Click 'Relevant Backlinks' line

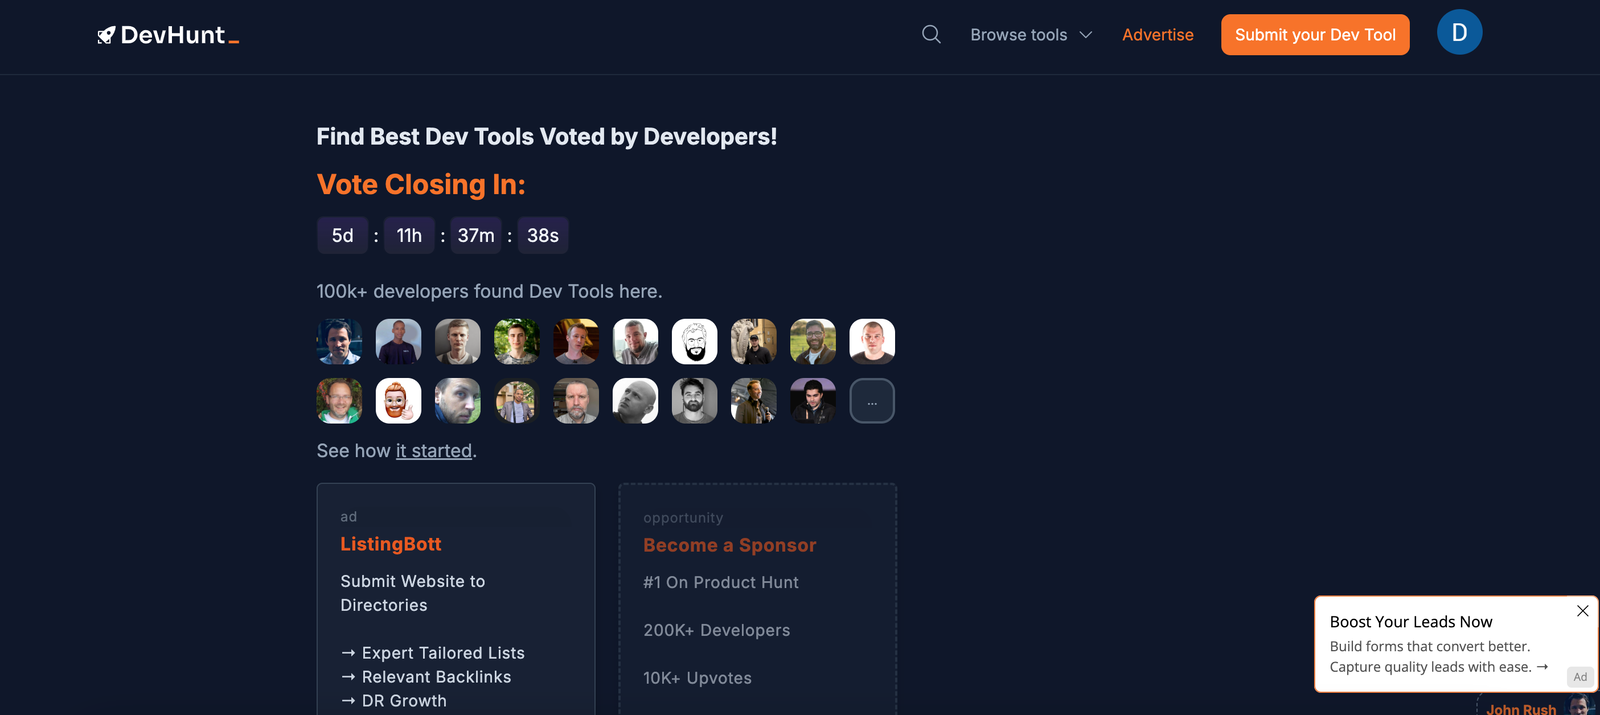coord(426,677)
